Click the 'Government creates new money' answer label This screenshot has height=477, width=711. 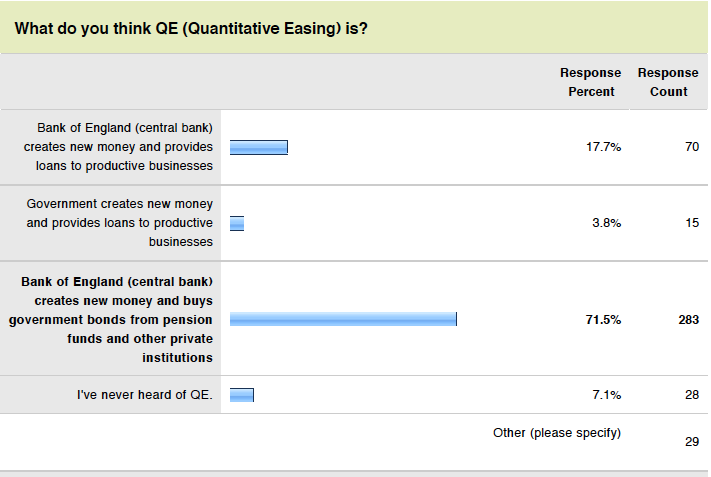click(x=120, y=223)
